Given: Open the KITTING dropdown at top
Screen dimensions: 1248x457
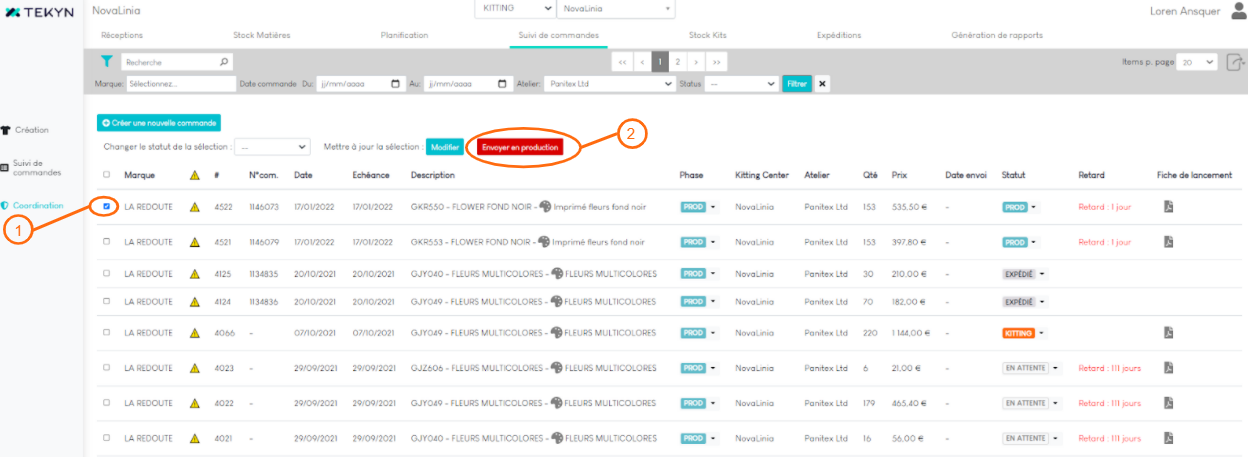Looking at the screenshot, I should click(x=514, y=9).
